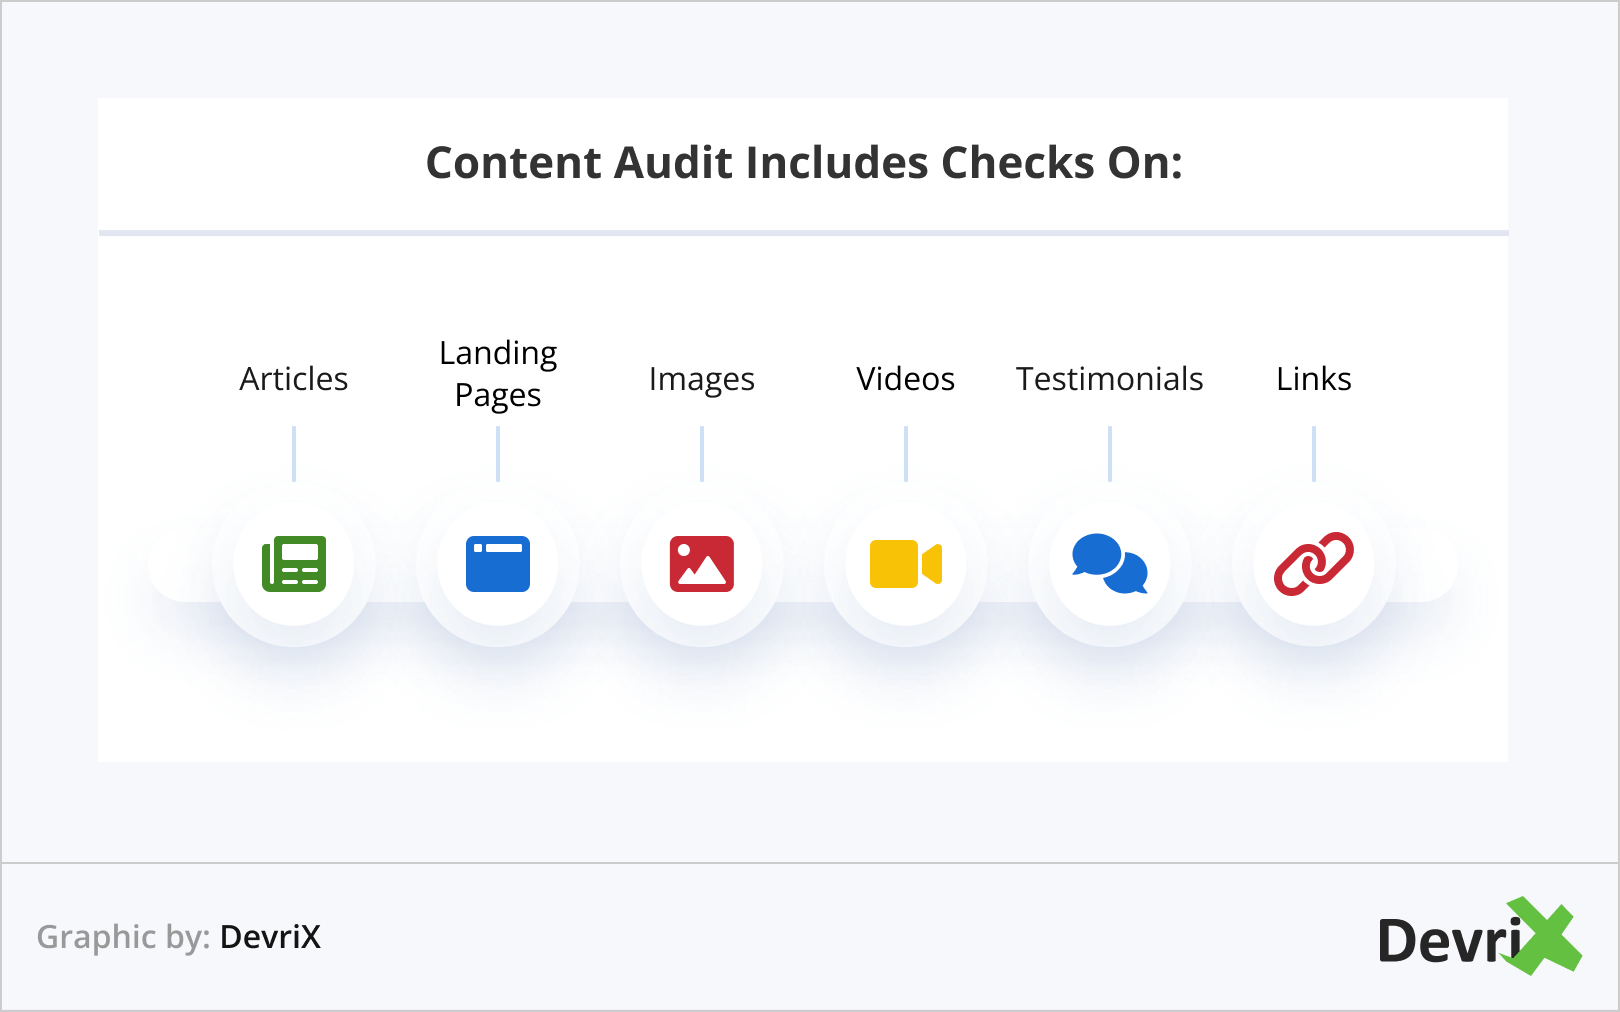Click the connector line under Testimonials

pos(1110,454)
